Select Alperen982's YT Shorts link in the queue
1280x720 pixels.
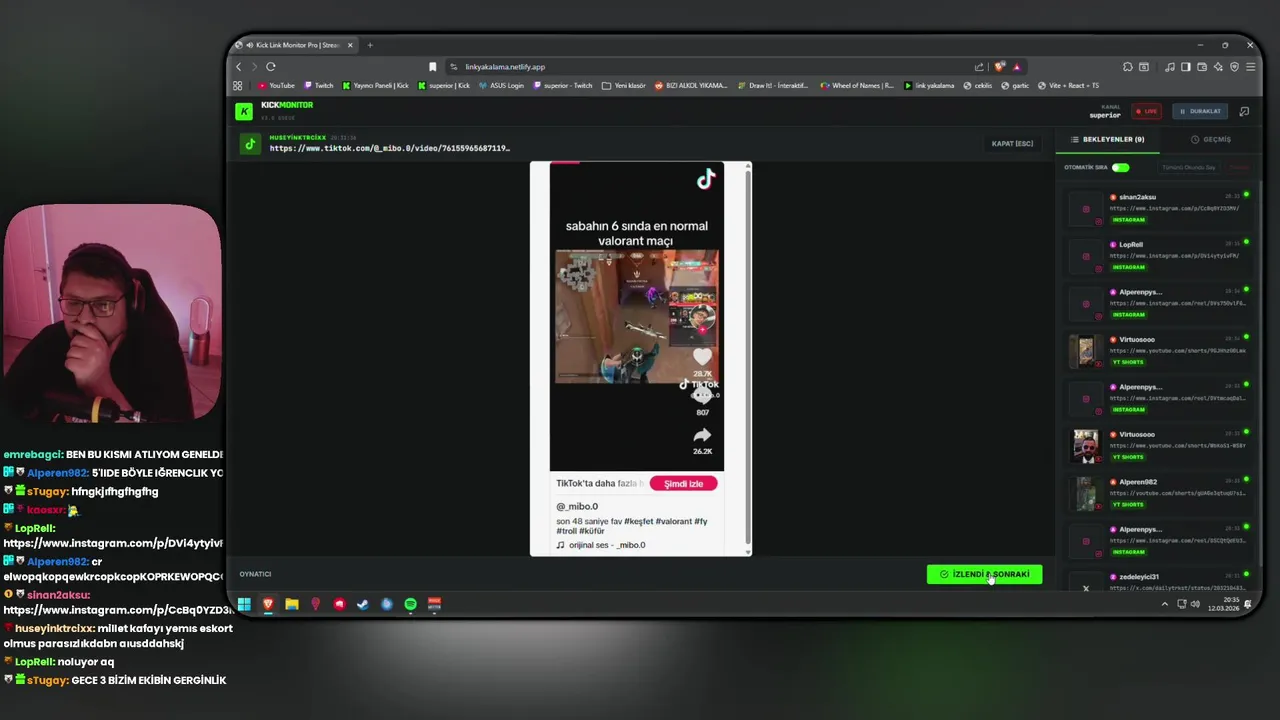pos(1159,493)
